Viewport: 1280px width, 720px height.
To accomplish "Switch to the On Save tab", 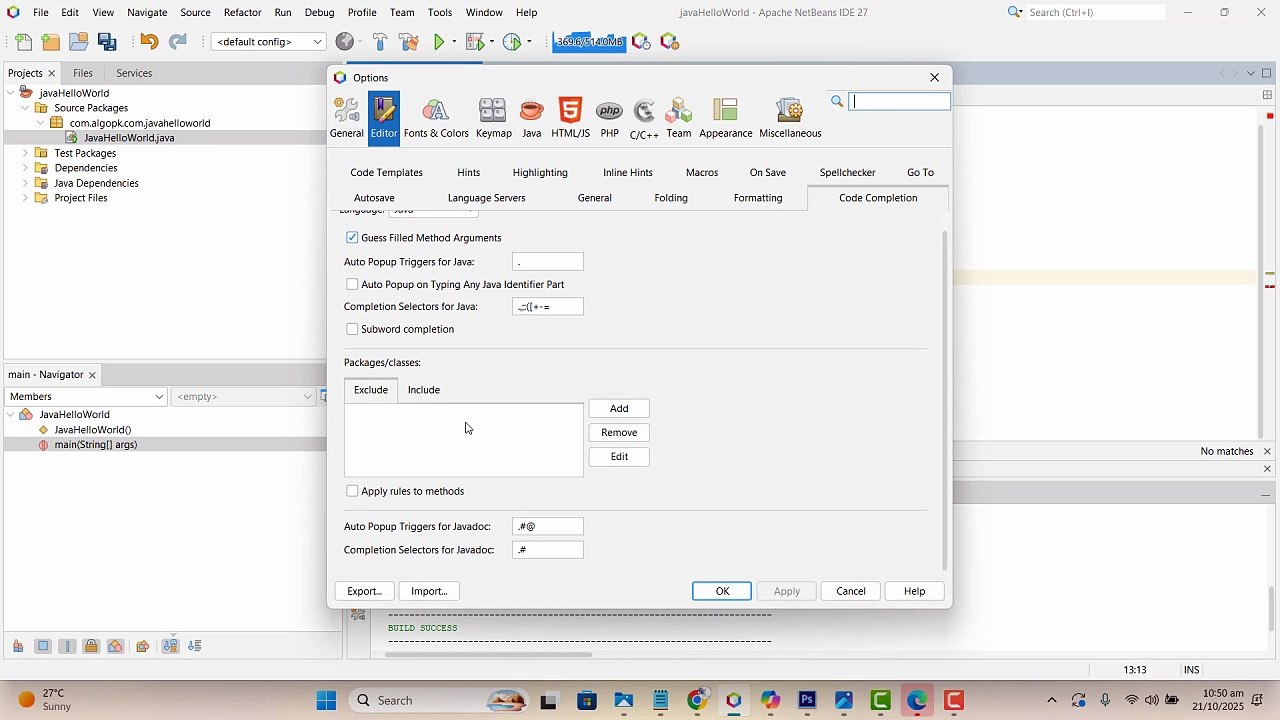I will (x=768, y=173).
